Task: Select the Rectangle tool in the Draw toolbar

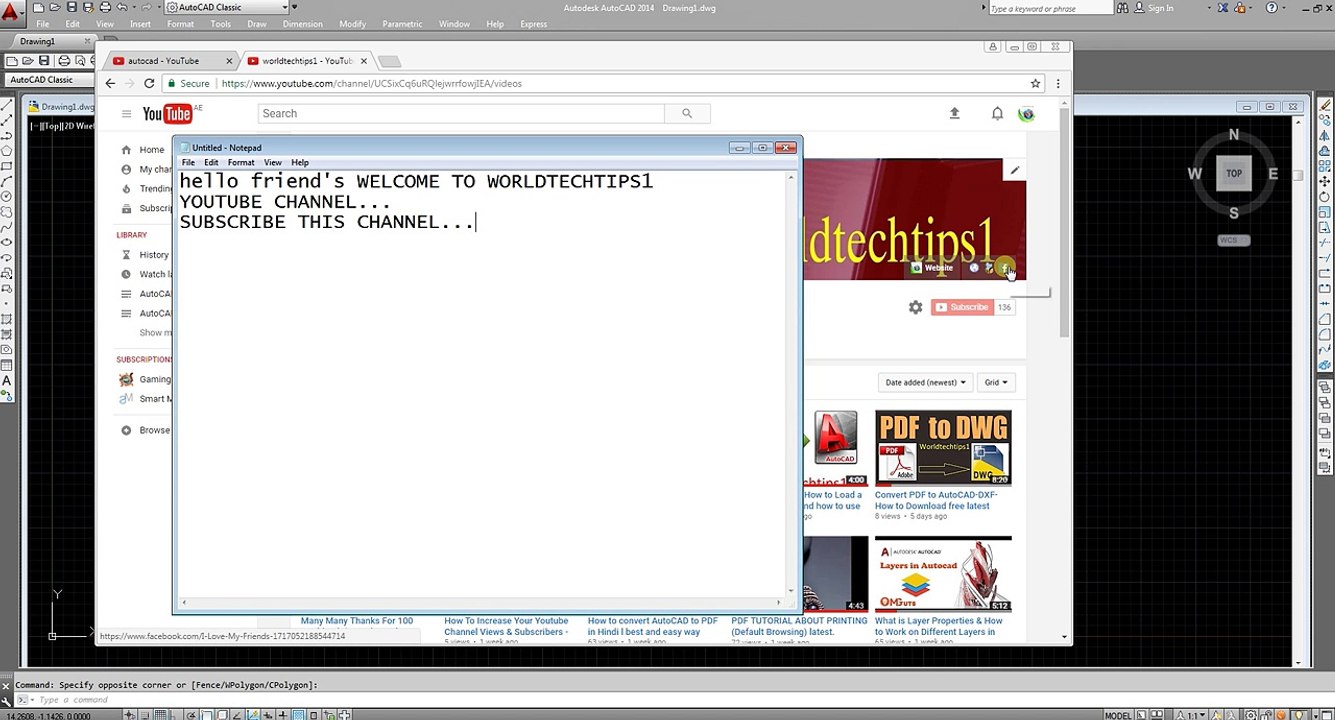Action: click(7, 166)
